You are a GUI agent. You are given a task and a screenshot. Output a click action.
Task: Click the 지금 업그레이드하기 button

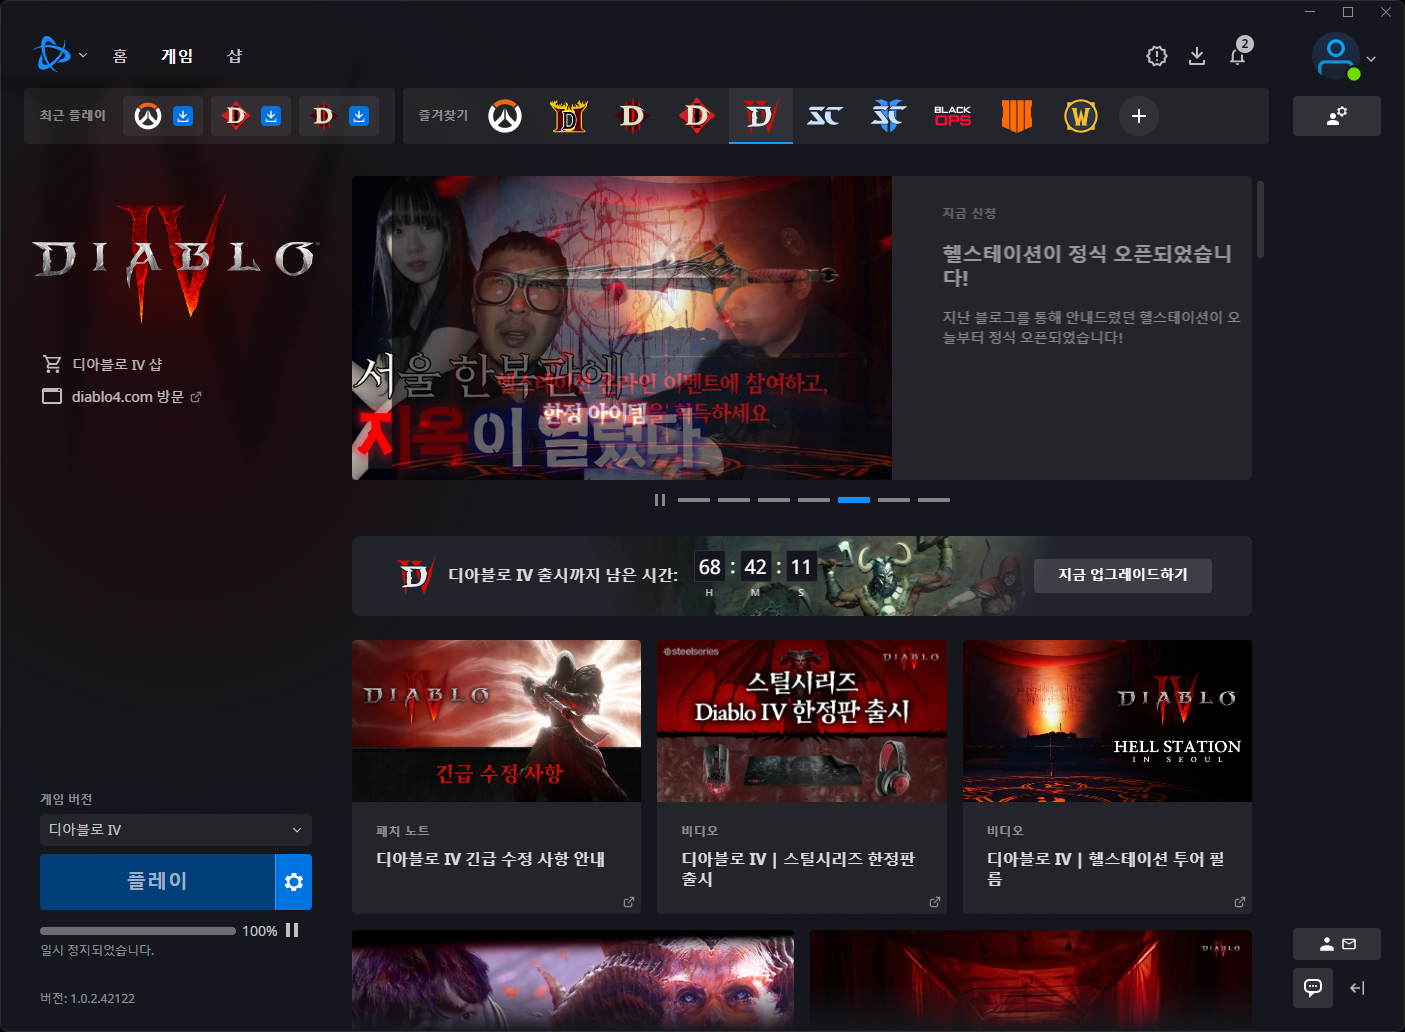click(x=1123, y=575)
